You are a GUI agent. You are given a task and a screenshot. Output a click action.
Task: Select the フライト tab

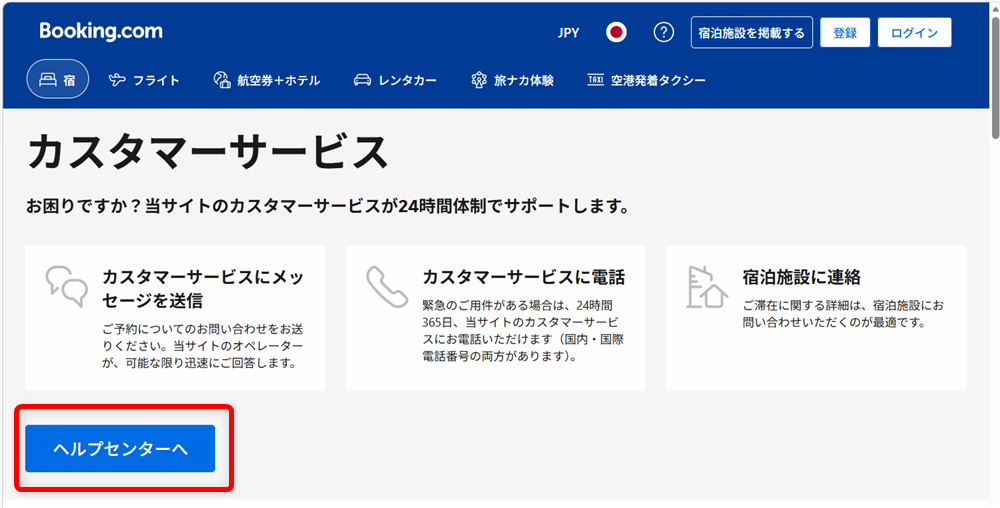tap(144, 80)
